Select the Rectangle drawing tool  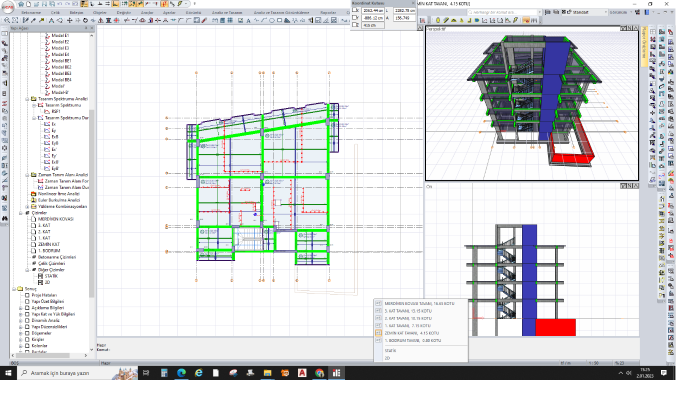point(279,20)
